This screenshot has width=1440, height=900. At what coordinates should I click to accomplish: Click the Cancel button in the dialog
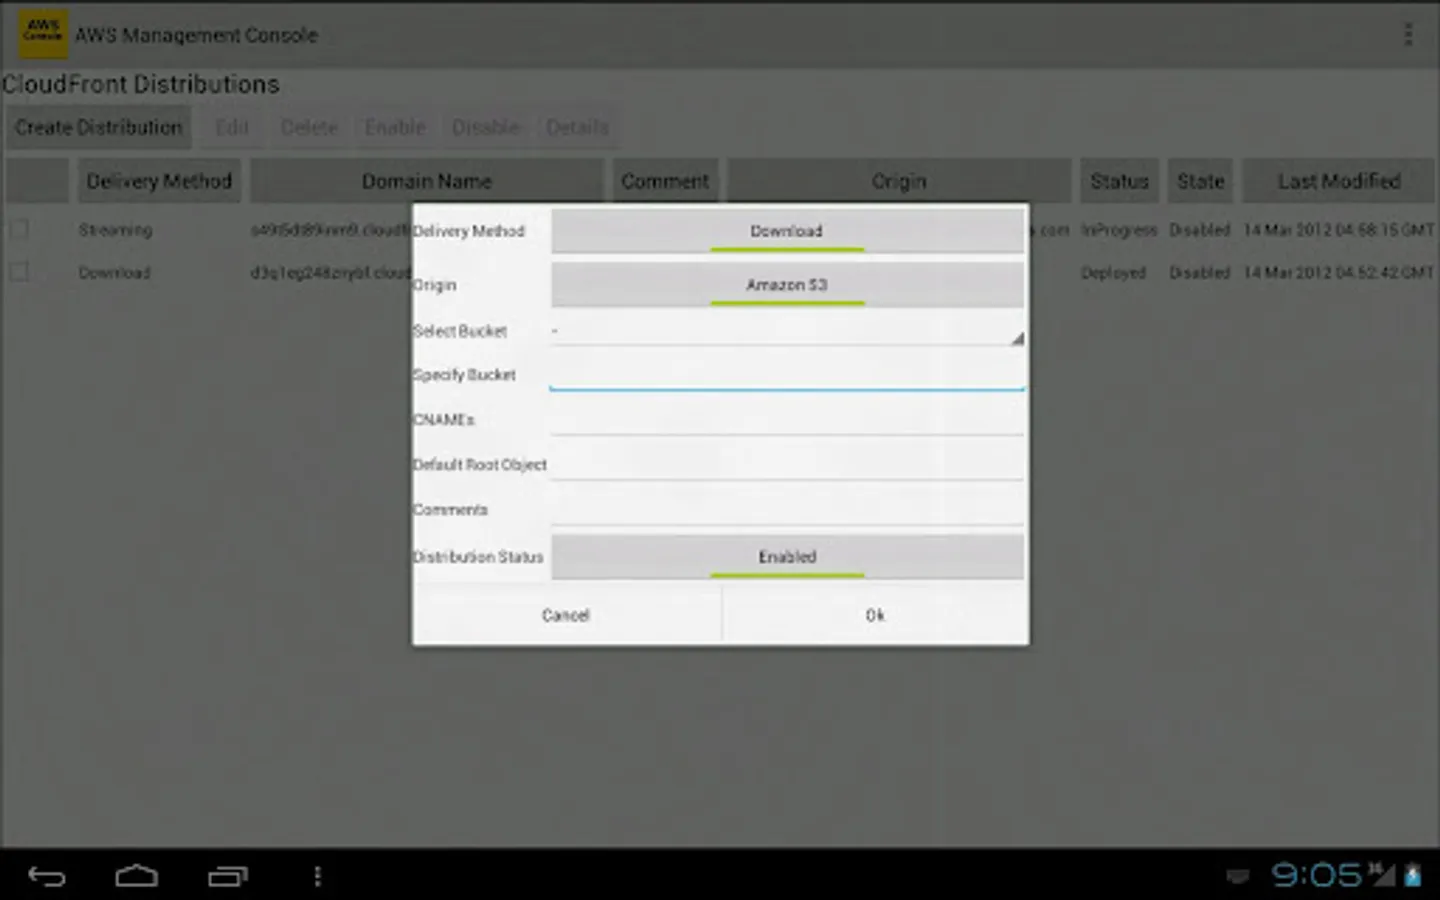coord(566,615)
